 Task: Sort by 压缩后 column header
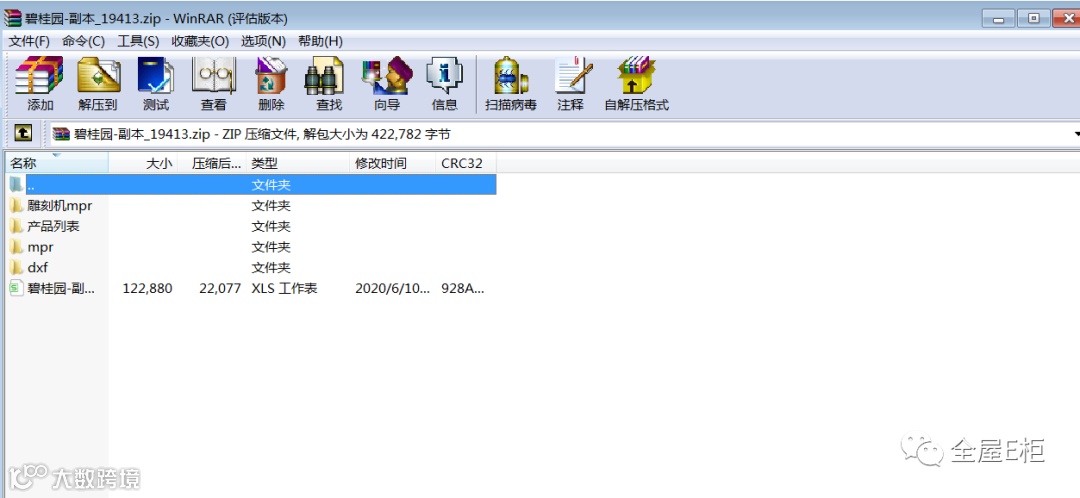coord(212,163)
